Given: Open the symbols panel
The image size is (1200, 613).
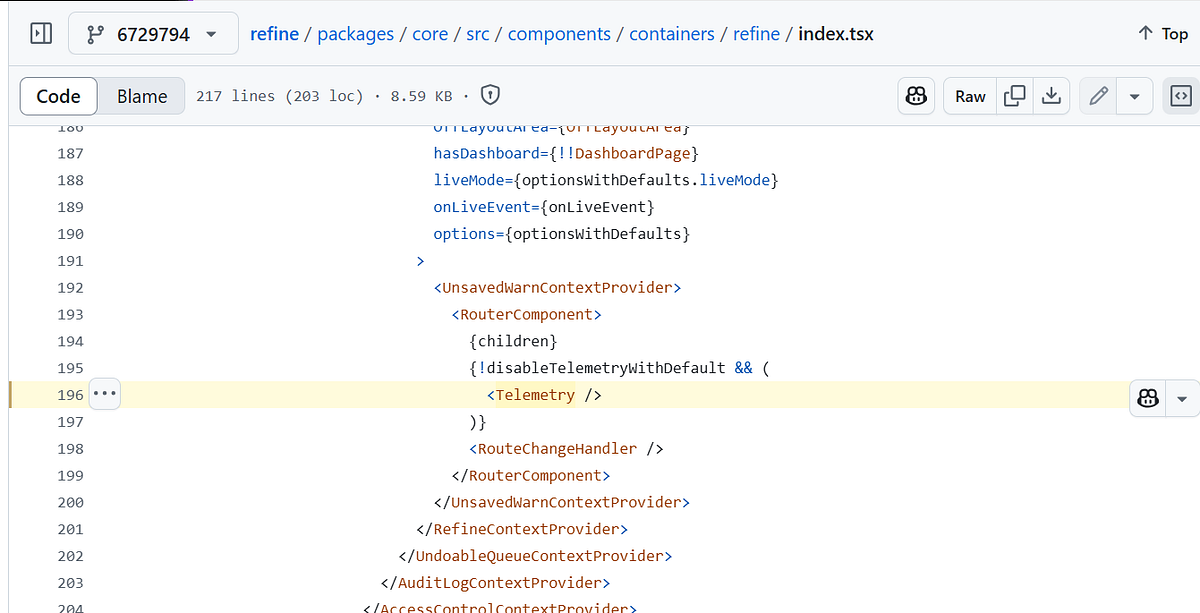Looking at the screenshot, I should coord(1180,95).
